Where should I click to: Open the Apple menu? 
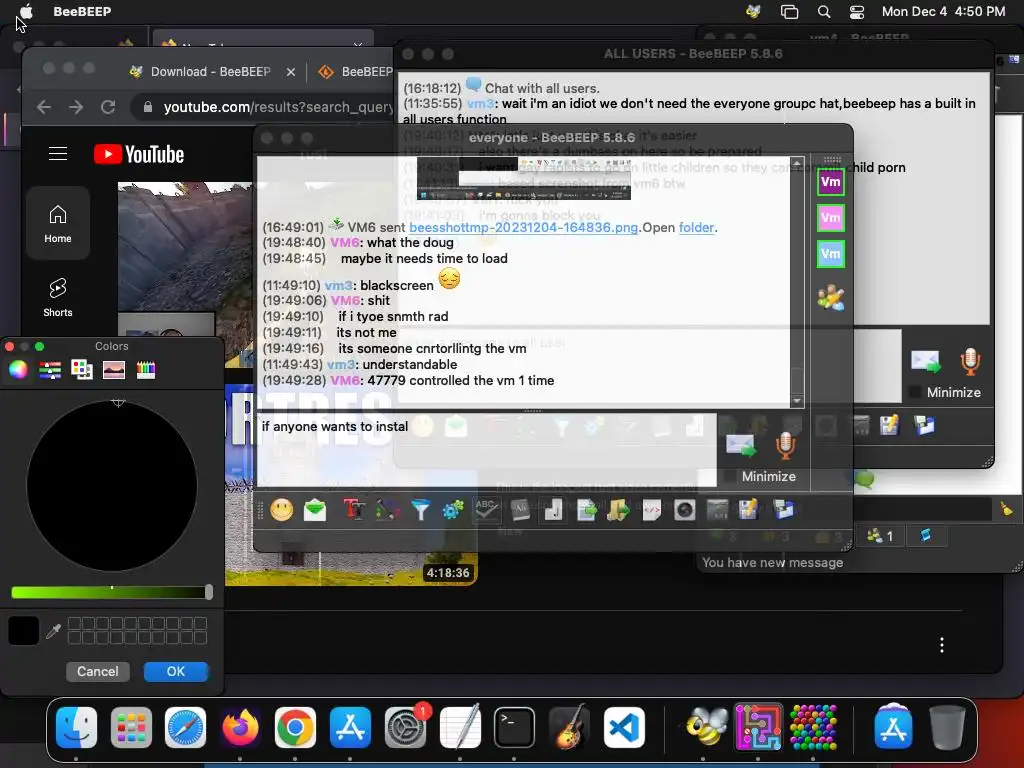click(x=26, y=11)
